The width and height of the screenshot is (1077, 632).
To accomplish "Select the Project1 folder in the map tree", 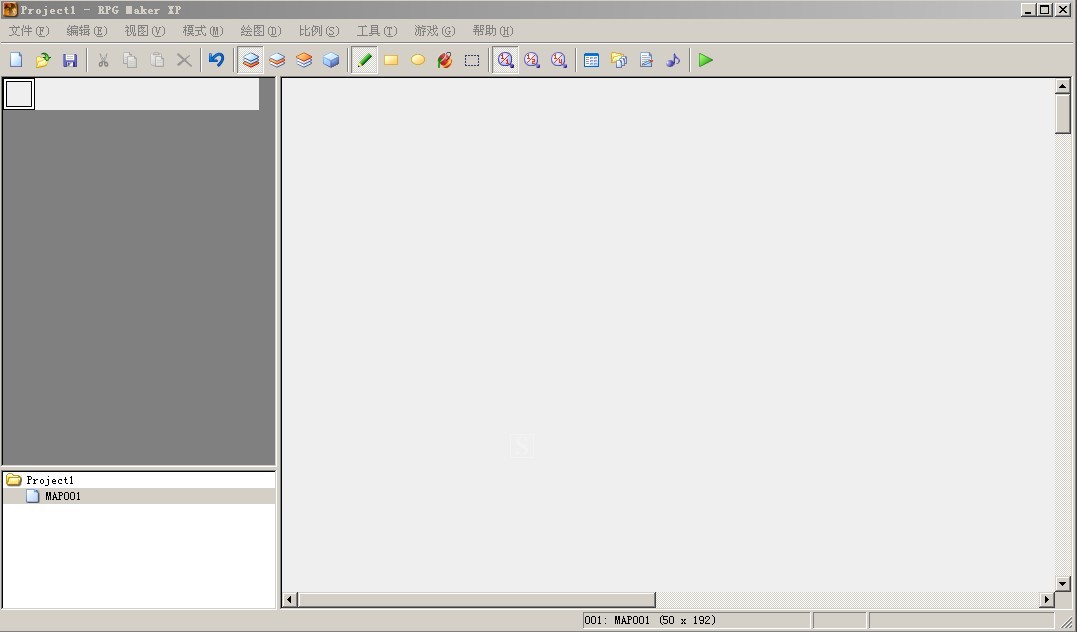I will (49, 480).
